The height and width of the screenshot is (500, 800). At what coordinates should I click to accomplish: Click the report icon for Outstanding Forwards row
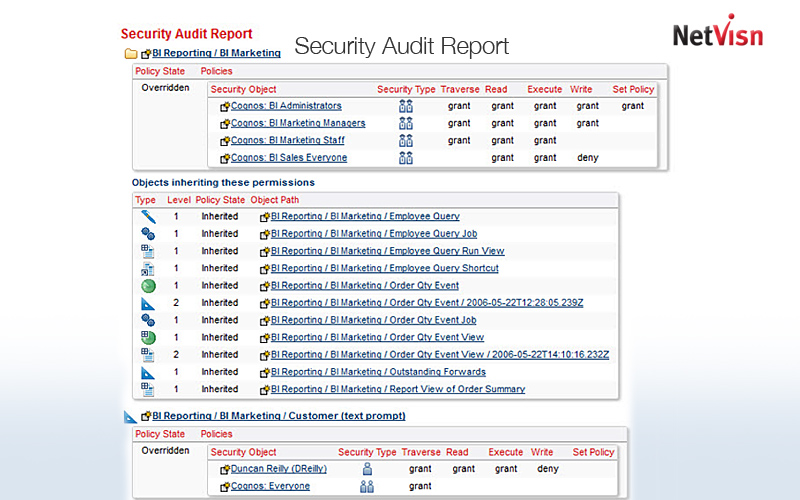tap(148, 372)
